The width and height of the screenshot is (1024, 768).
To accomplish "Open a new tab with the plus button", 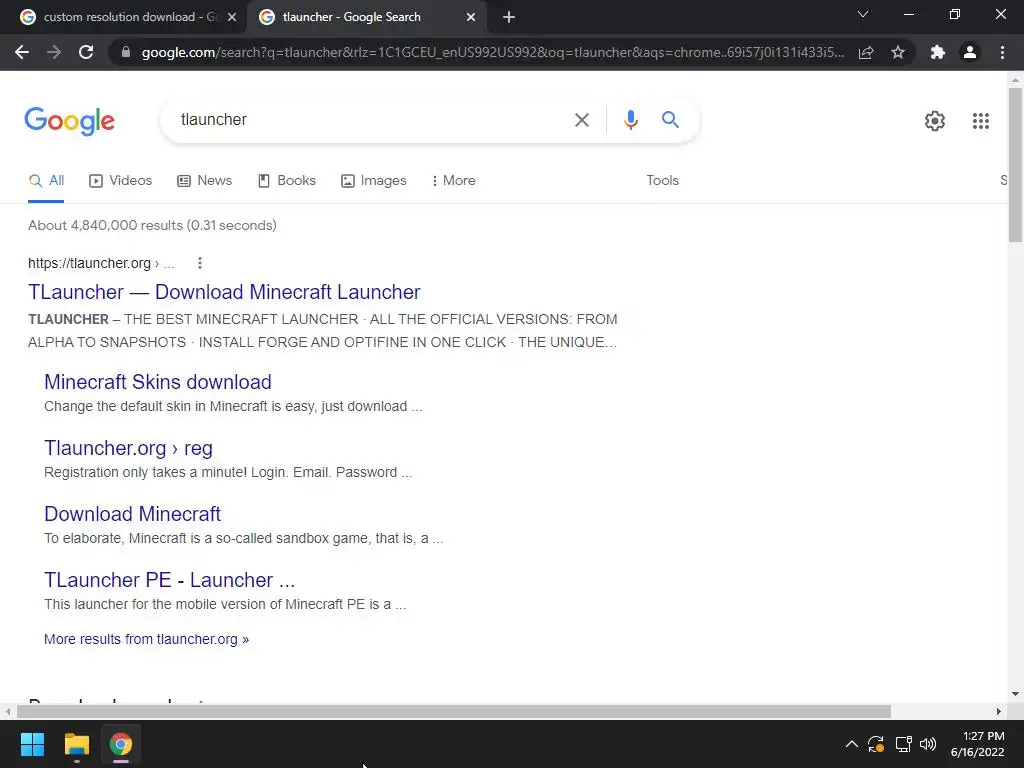I will (509, 17).
